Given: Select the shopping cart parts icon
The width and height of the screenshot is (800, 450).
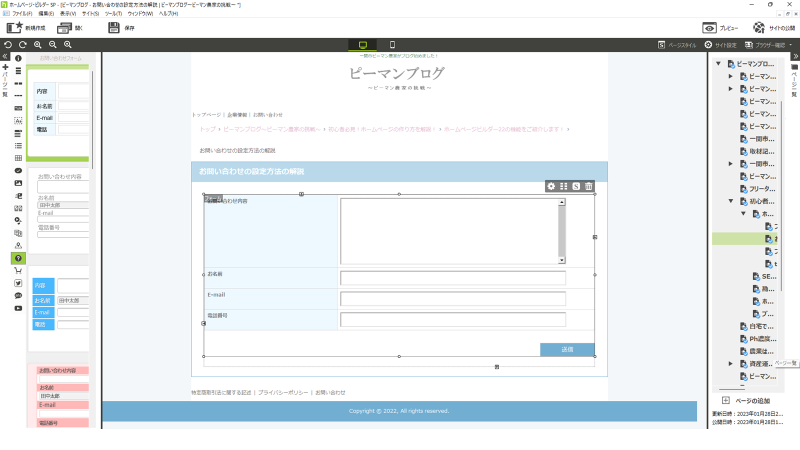Looking at the screenshot, I should click(19, 270).
